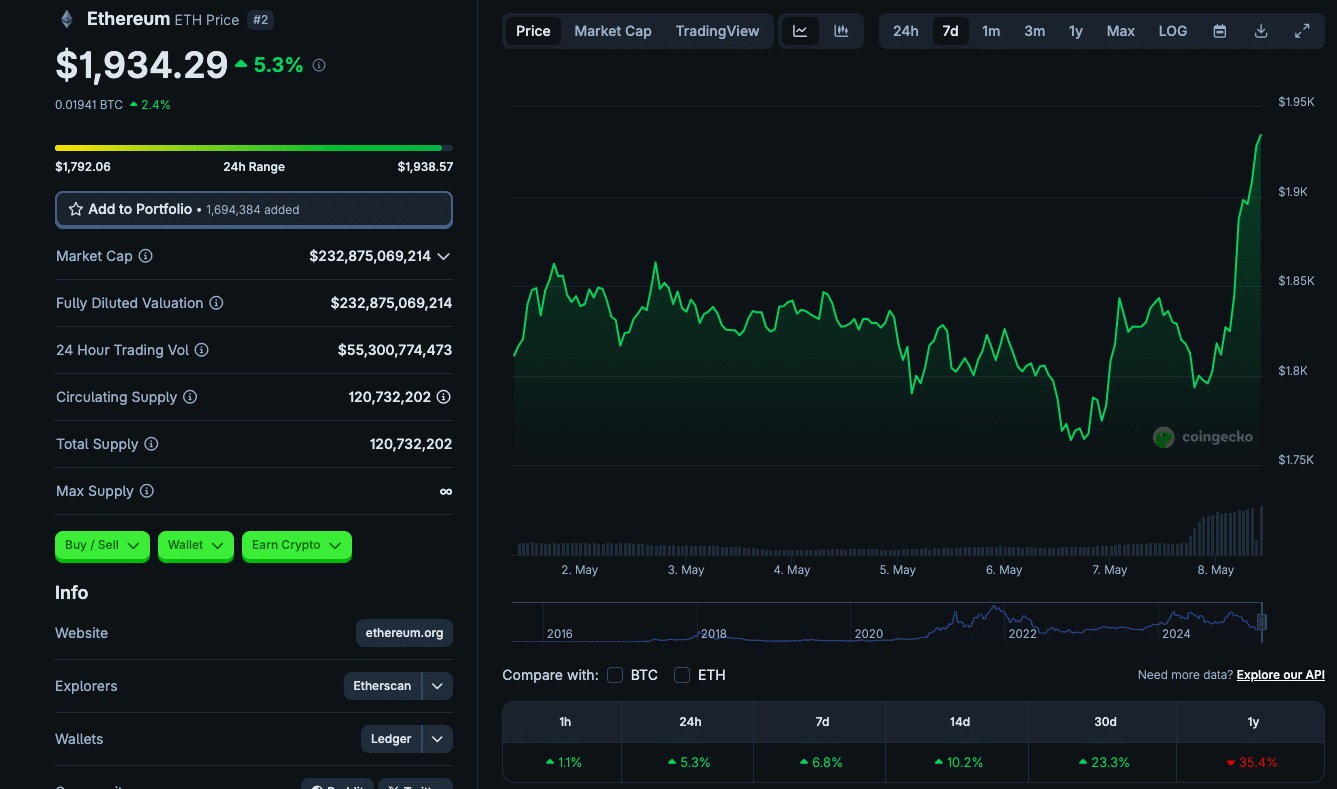Open the Earn Crypto dropdown
Viewport: 1337px width, 789px height.
pos(297,545)
